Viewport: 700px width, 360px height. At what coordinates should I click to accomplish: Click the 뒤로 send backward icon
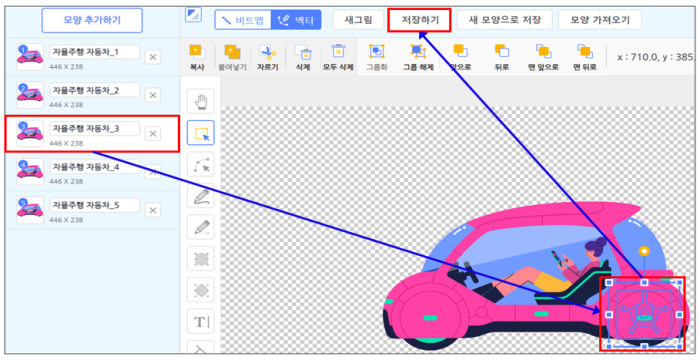pyautogui.click(x=502, y=51)
